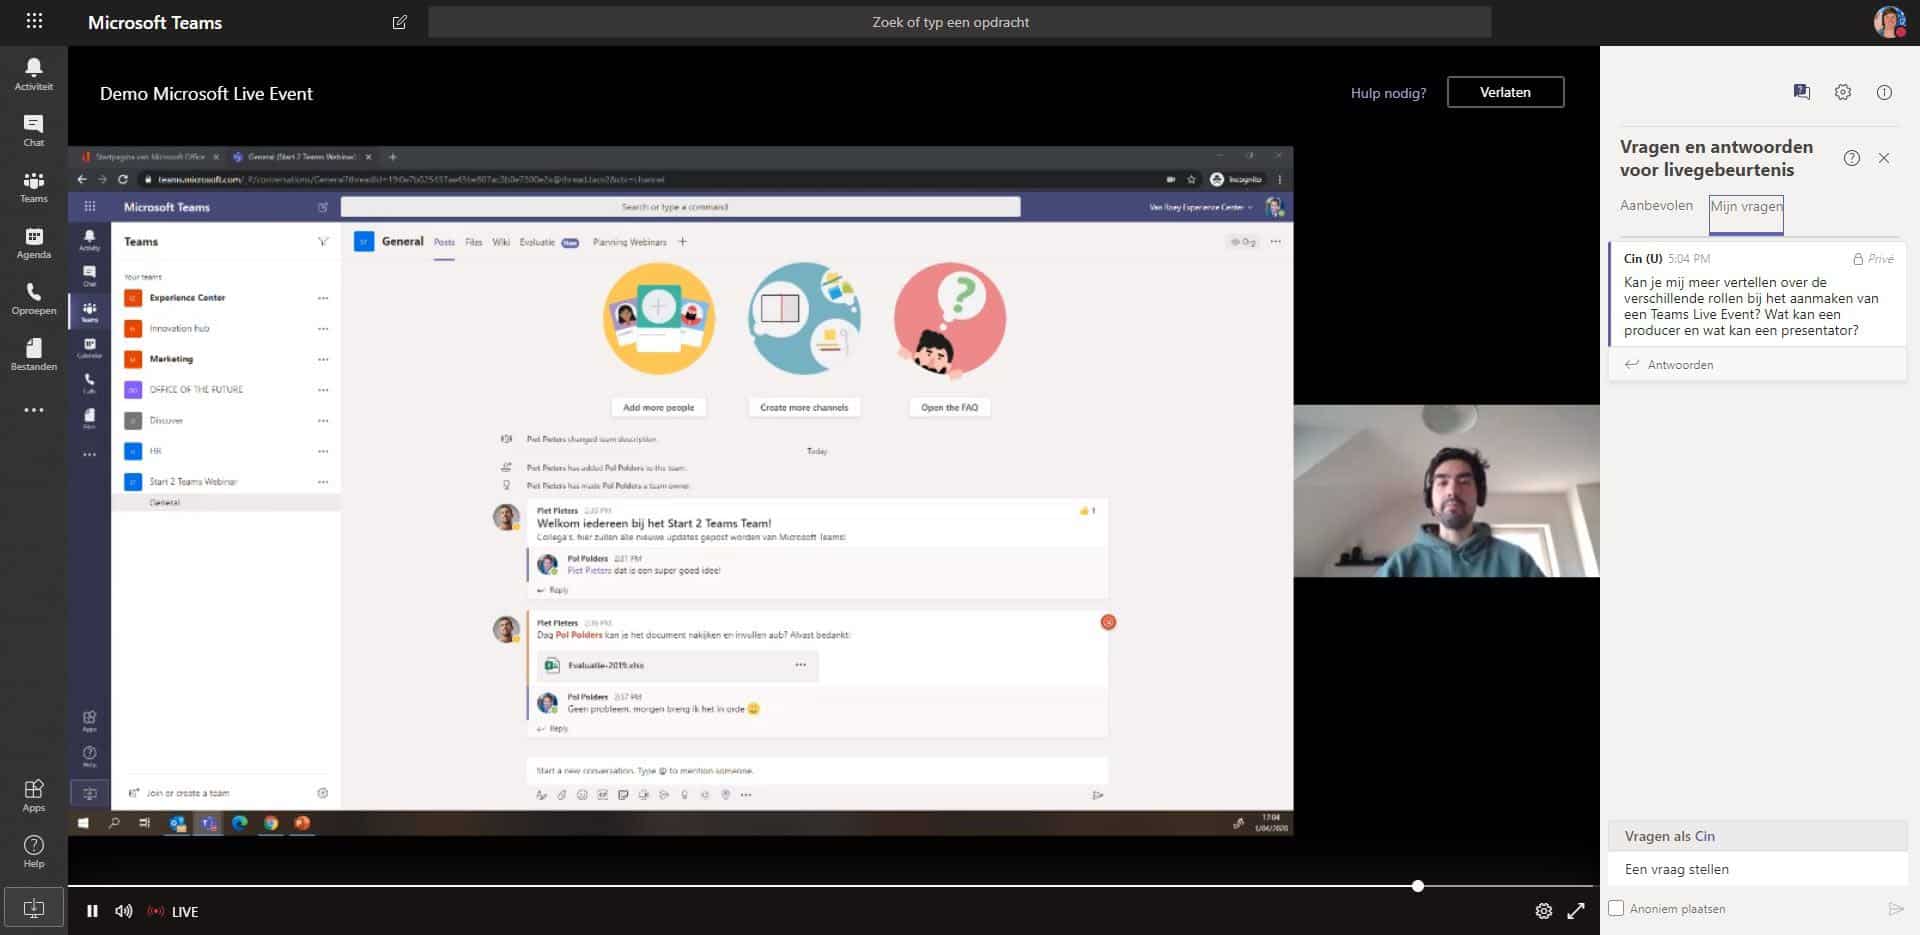1920x935 pixels.
Task: Start a new chat with compose icon
Action: tap(399, 22)
